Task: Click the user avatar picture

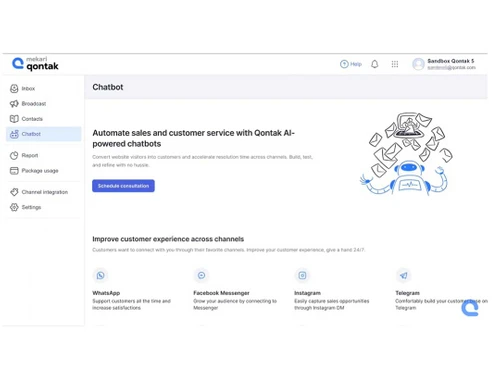Action: (x=418, y=64)
